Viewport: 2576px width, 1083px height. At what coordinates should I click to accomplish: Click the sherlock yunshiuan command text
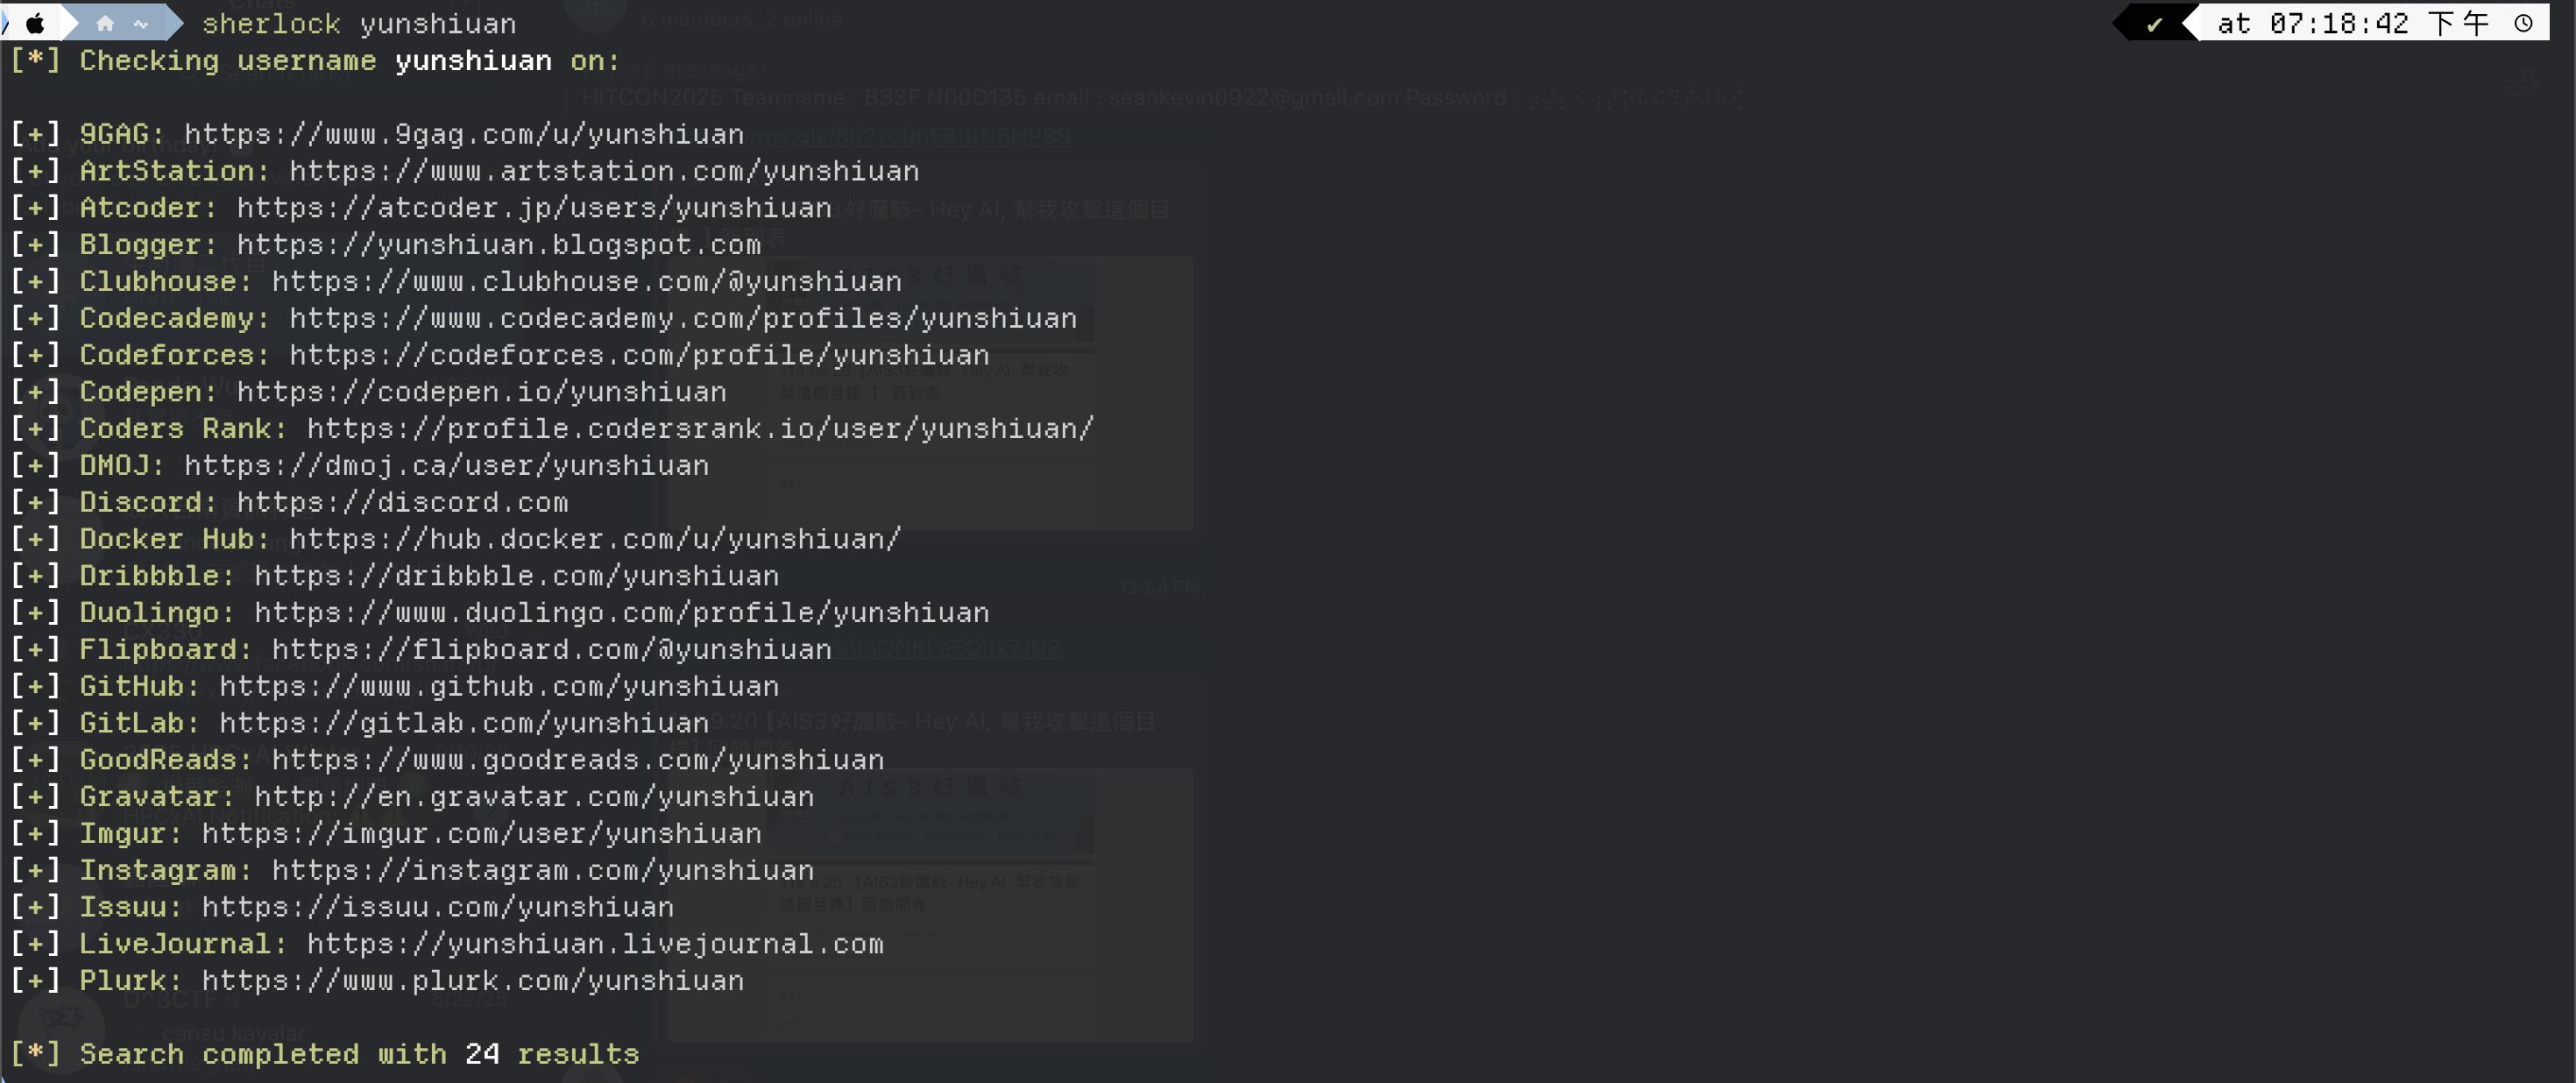359,24
